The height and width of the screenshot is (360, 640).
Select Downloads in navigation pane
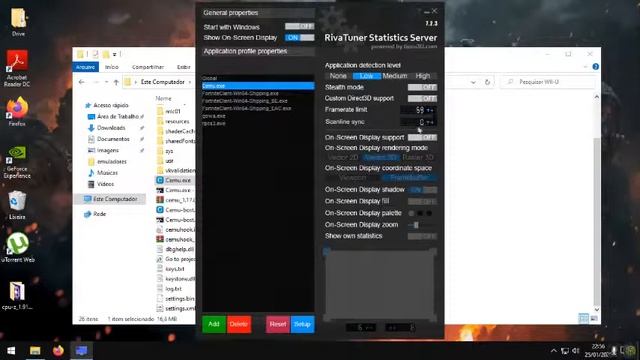click(x=111, y=128)
